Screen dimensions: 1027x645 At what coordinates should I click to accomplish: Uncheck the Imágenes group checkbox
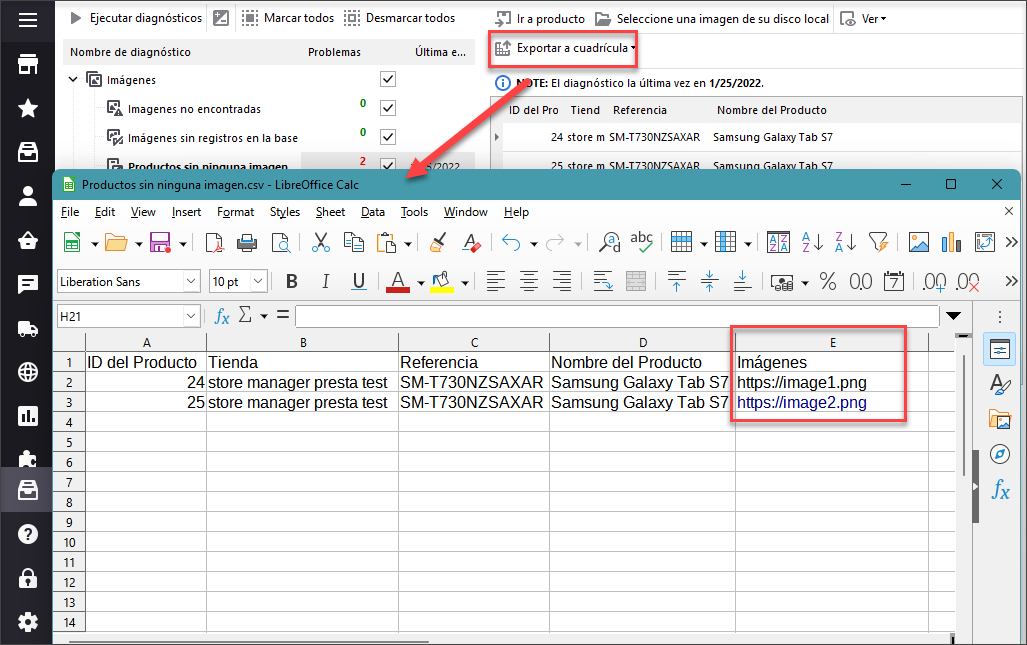[x=388, y=79]
